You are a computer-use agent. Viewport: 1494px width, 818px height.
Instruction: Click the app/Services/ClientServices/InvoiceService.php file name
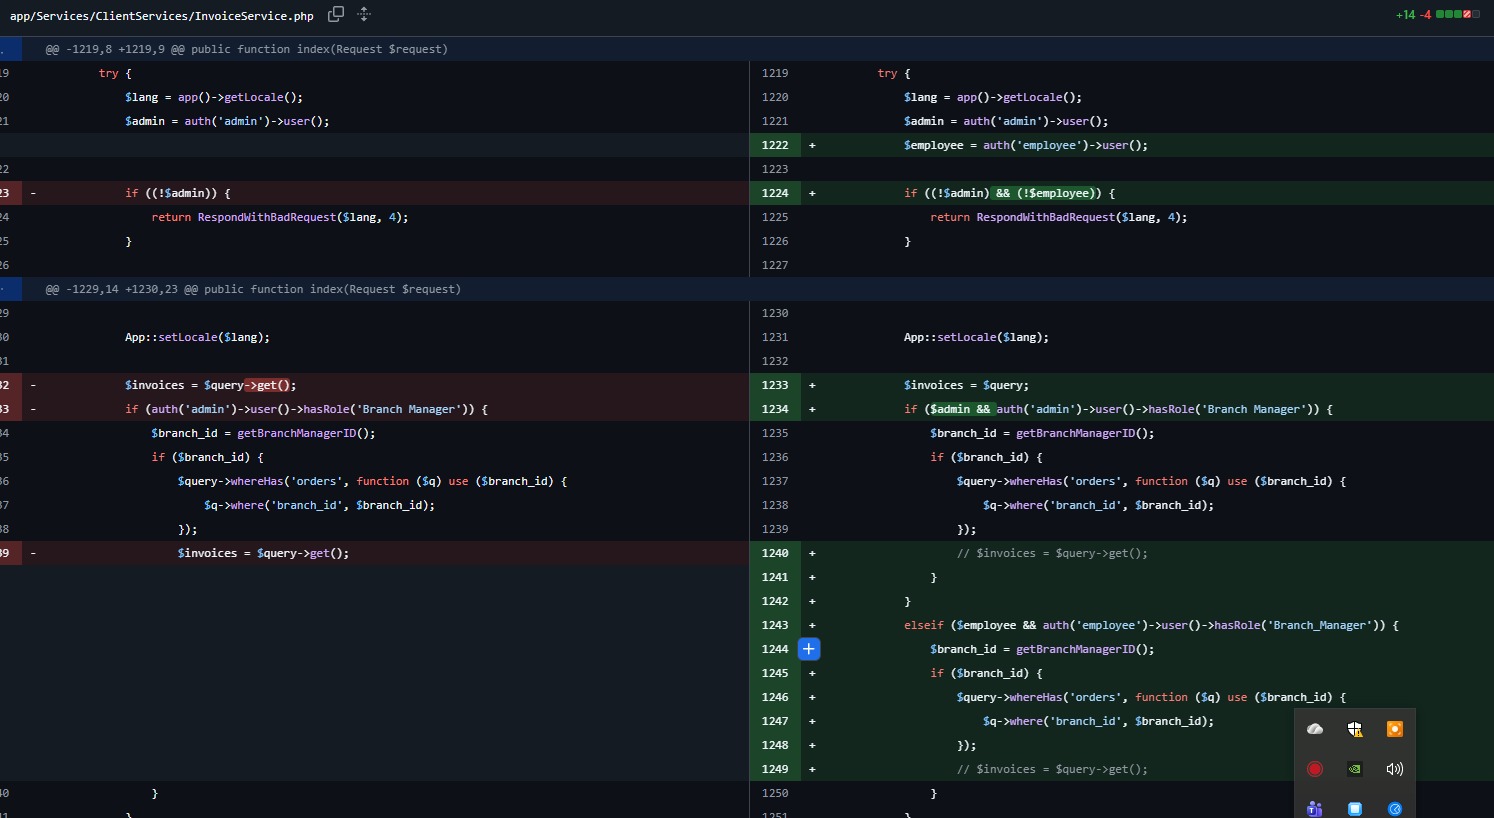(162, 15)
